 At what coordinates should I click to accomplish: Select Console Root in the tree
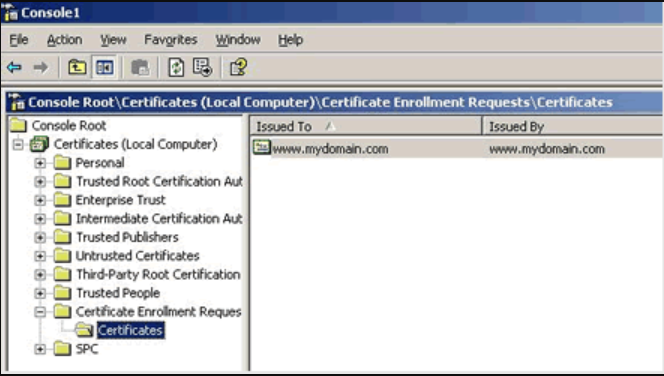click(x=69, y=125)
